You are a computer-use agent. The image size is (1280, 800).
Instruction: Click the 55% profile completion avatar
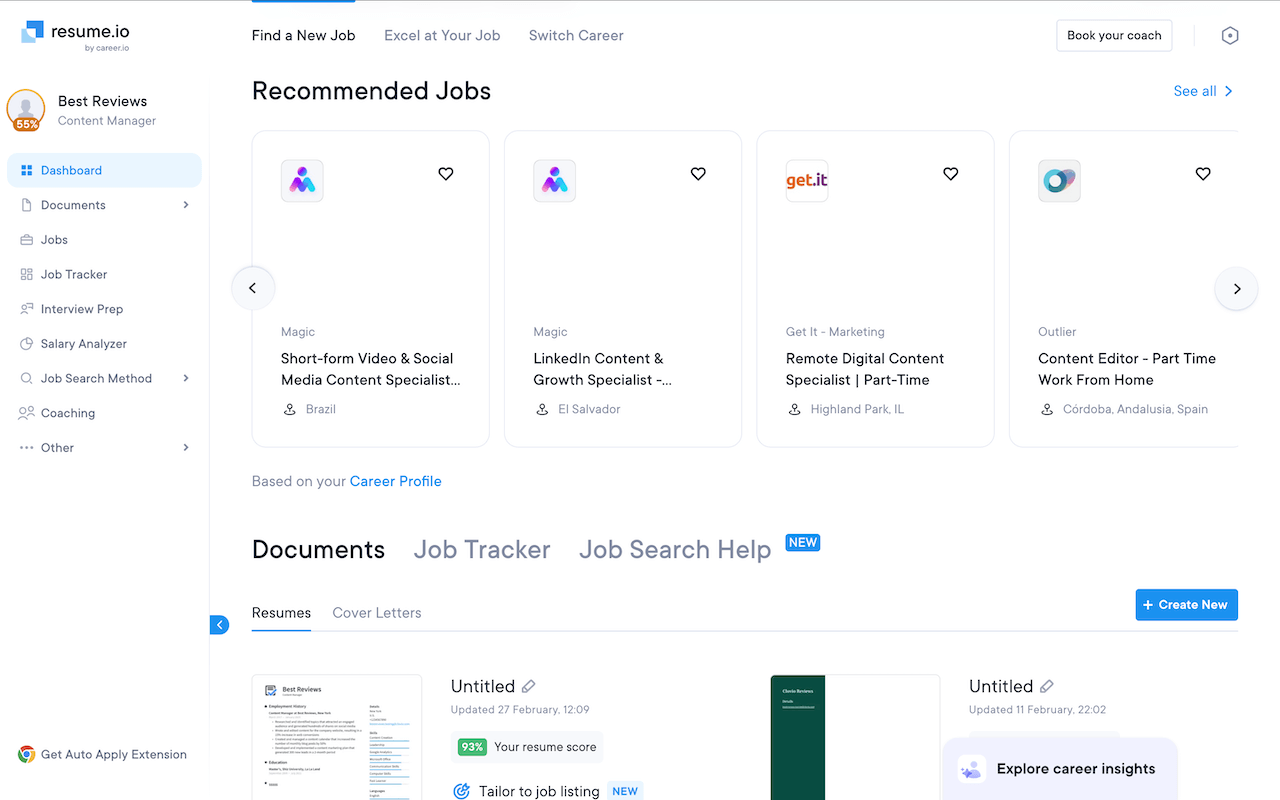point(26,110)
